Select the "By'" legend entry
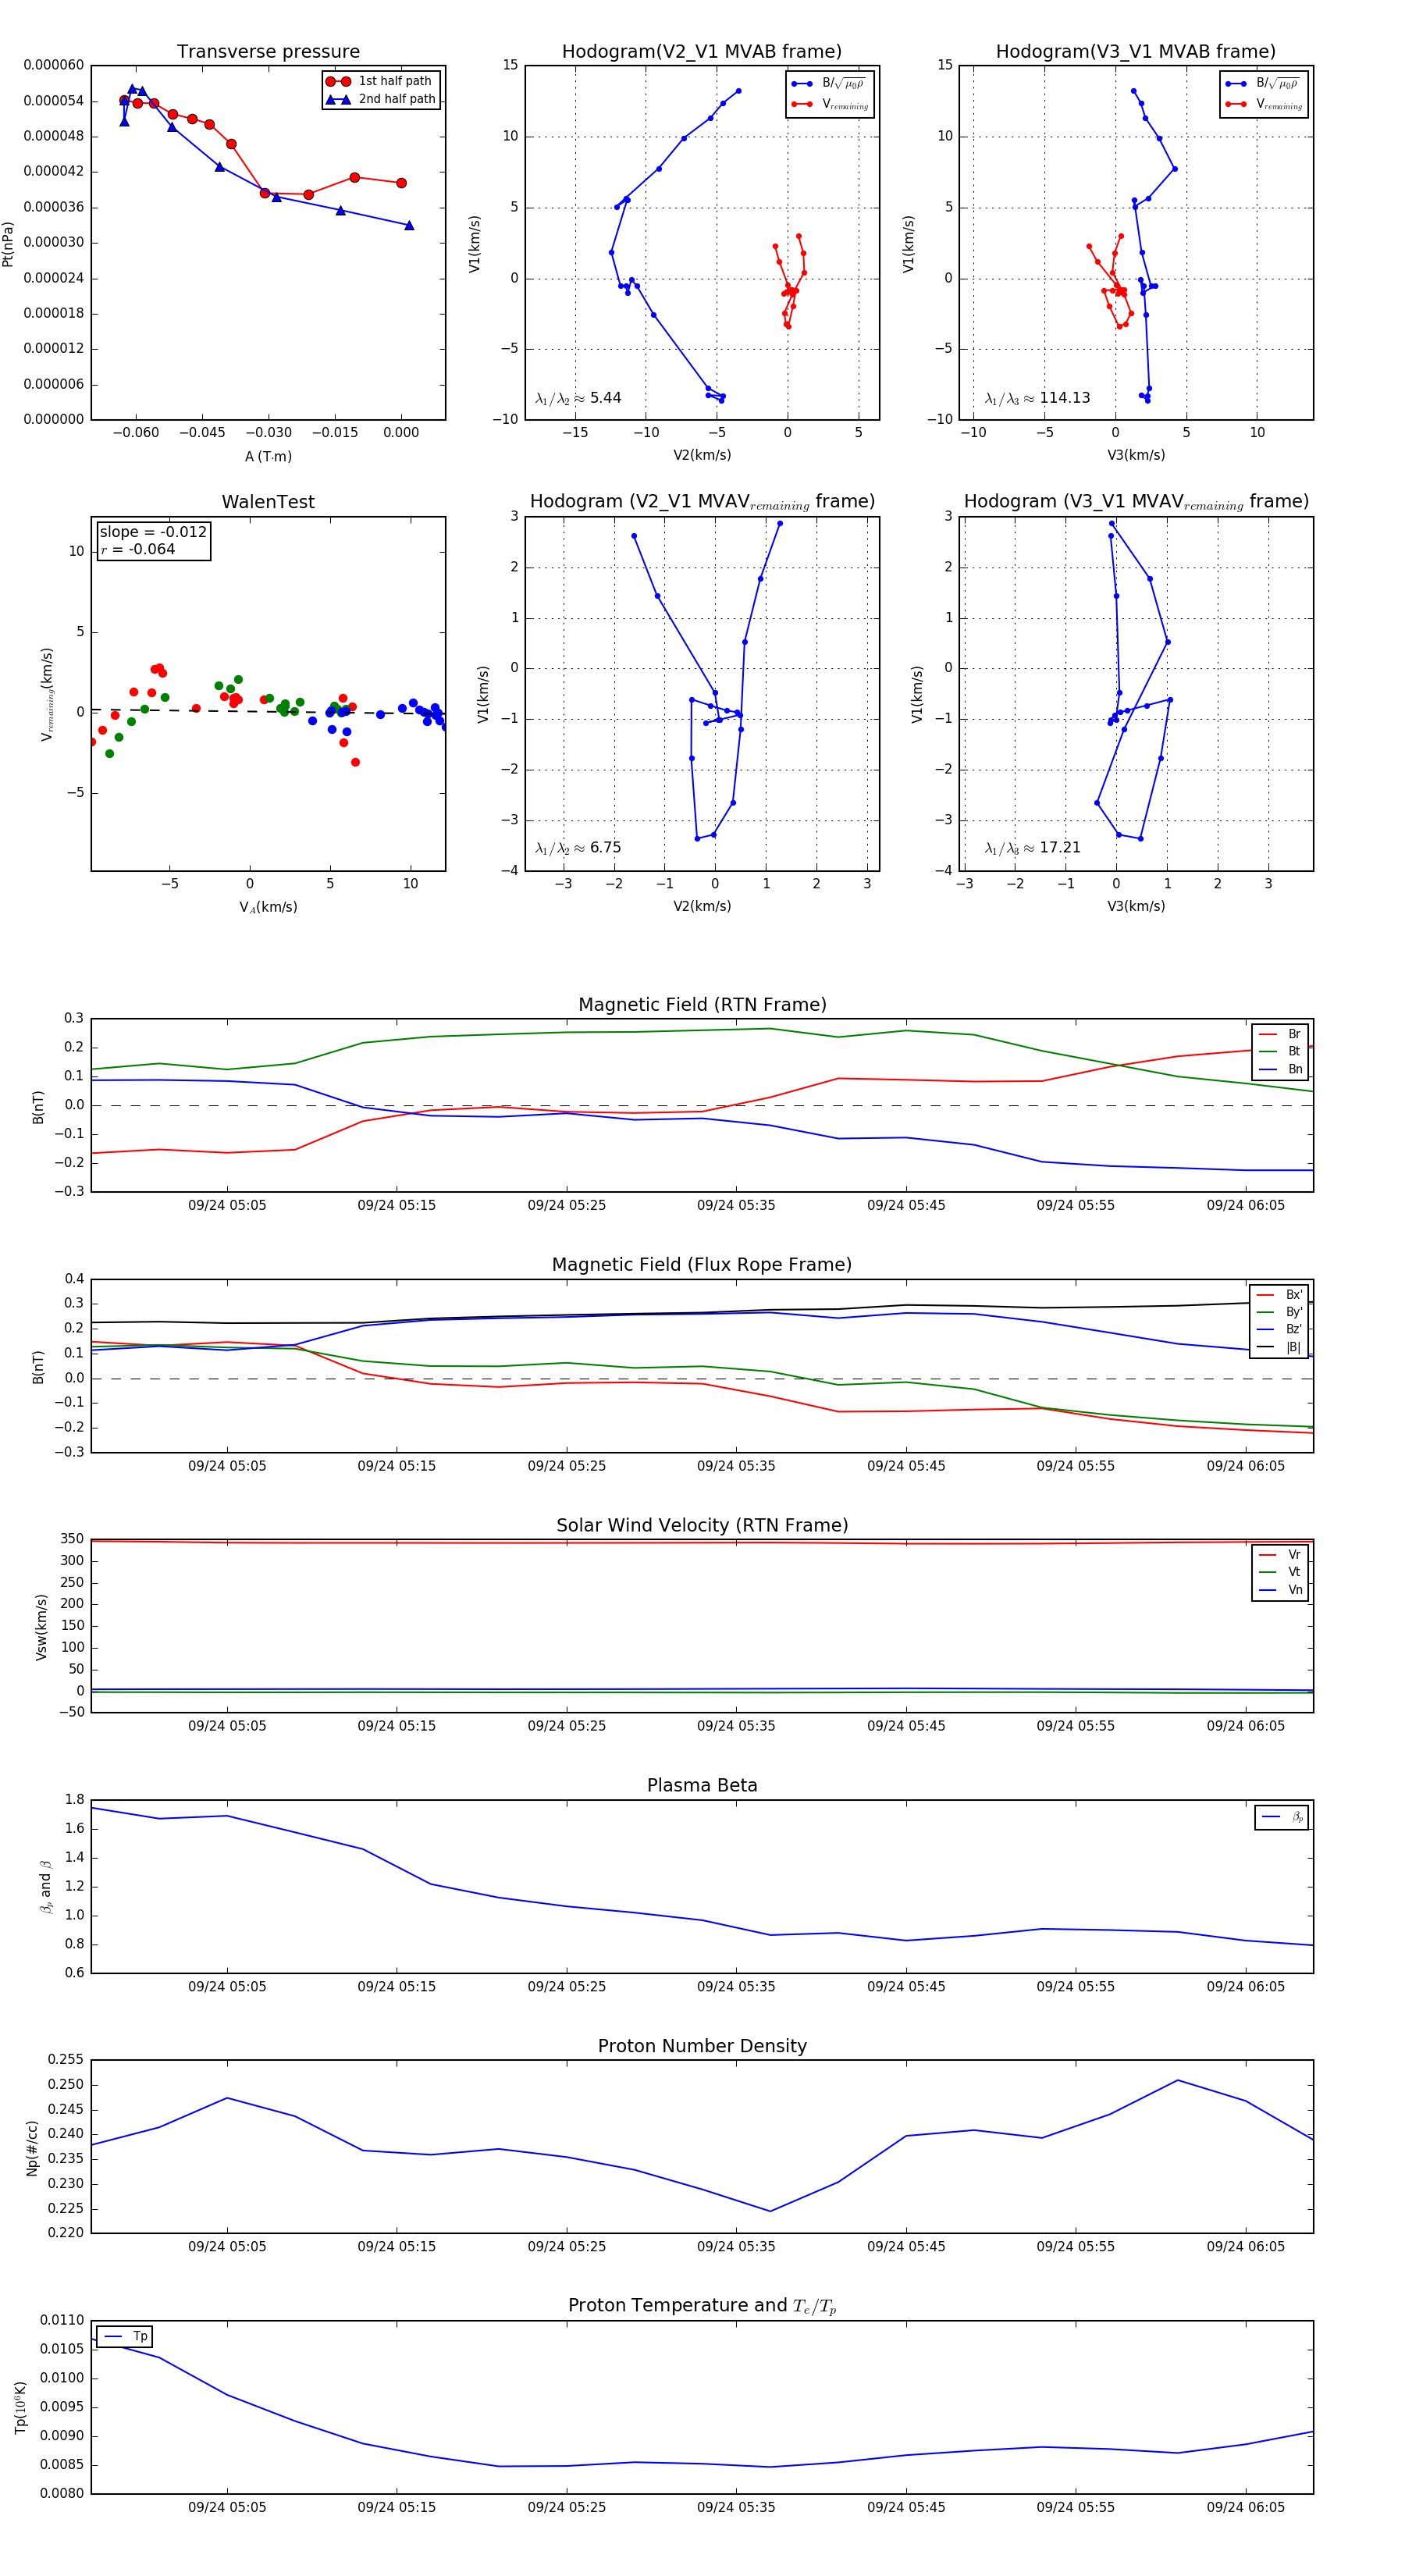This screenshot has width=1405, height=2576. pos(1279,1312)
